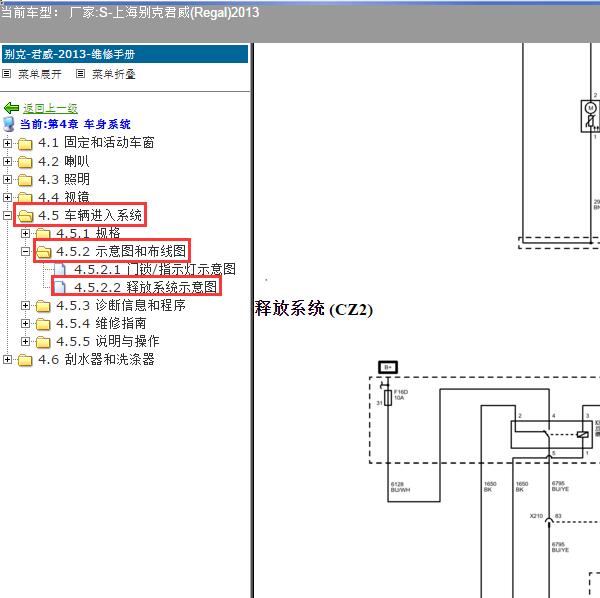Viewport: 600px width, 598px height.
Task: Click the F16D 10A fuse symbol
Action: pos(388,398)
